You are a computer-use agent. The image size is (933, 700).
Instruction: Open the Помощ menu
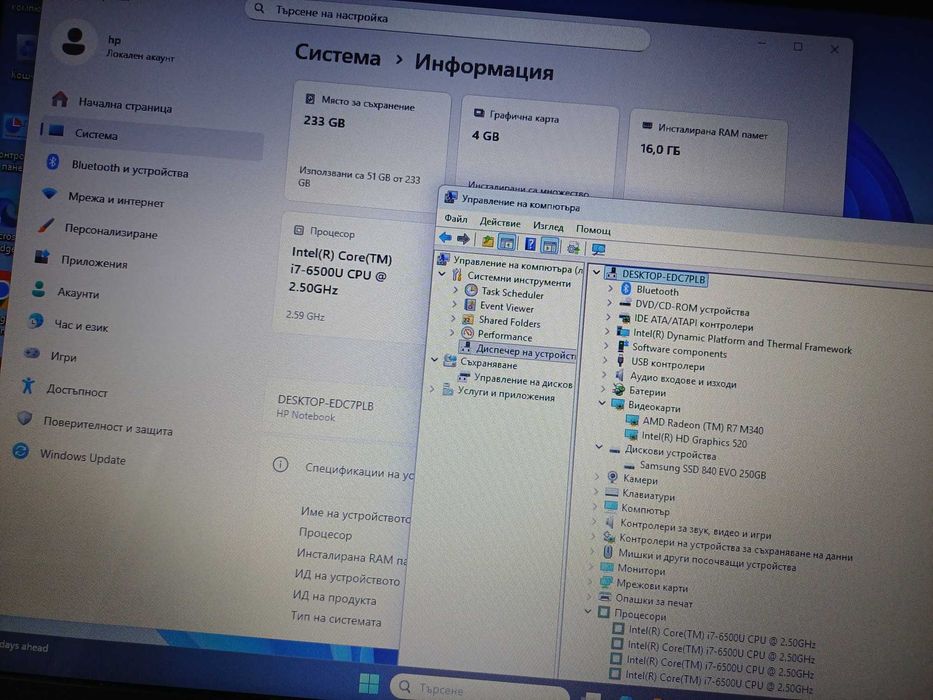[x=593, y=230]
